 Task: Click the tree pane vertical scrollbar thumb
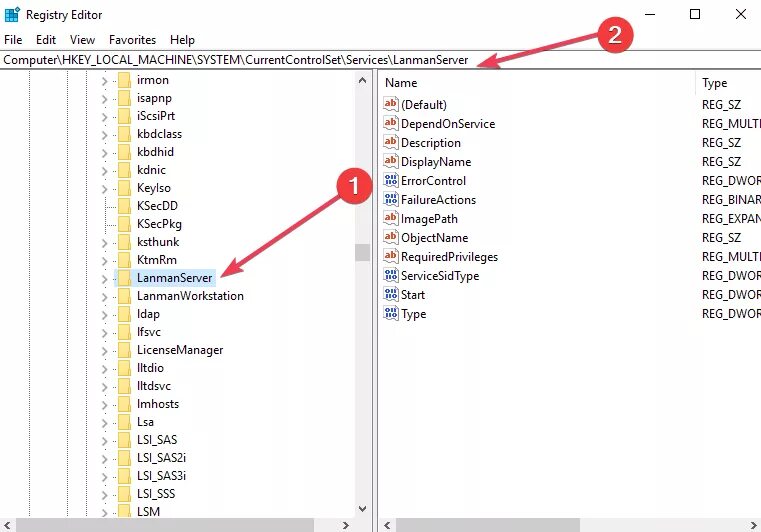363,252
